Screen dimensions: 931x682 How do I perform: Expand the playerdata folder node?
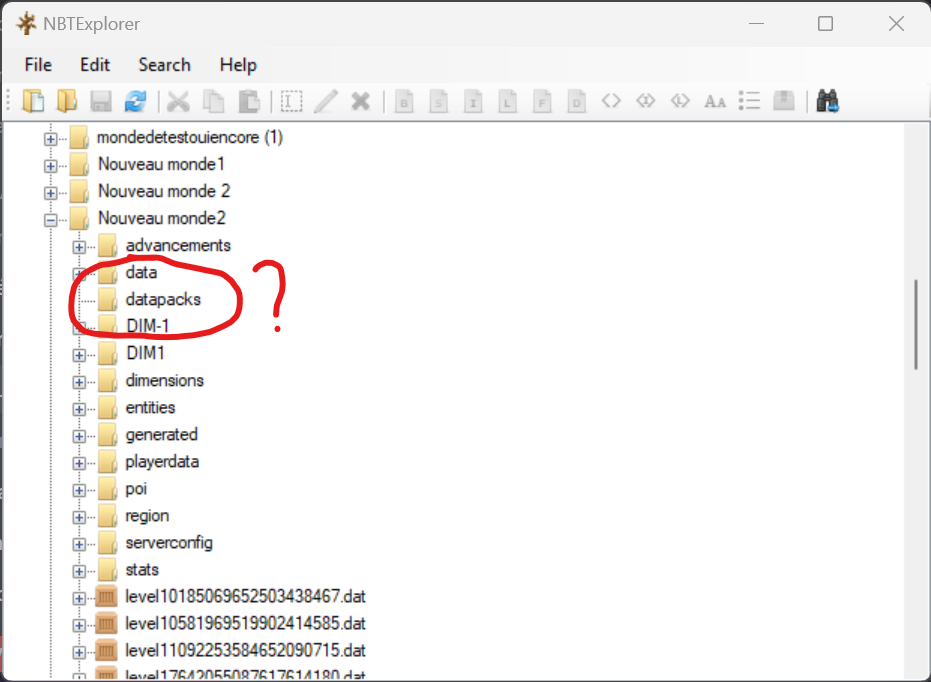pyautogui.click(x=79, y=463)
